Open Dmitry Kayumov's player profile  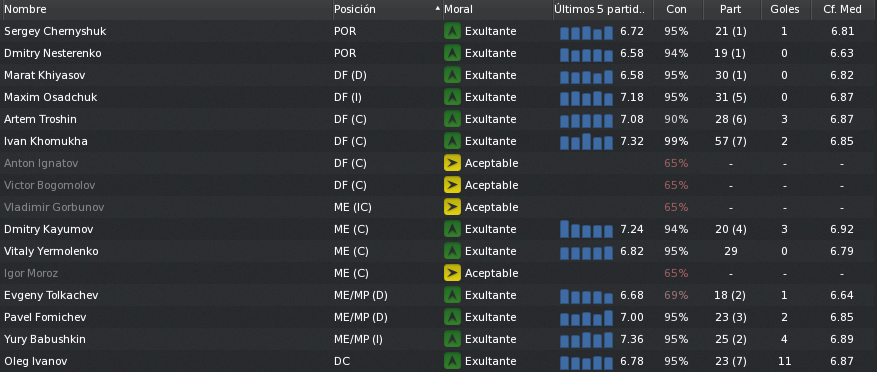tap(49, 229)
